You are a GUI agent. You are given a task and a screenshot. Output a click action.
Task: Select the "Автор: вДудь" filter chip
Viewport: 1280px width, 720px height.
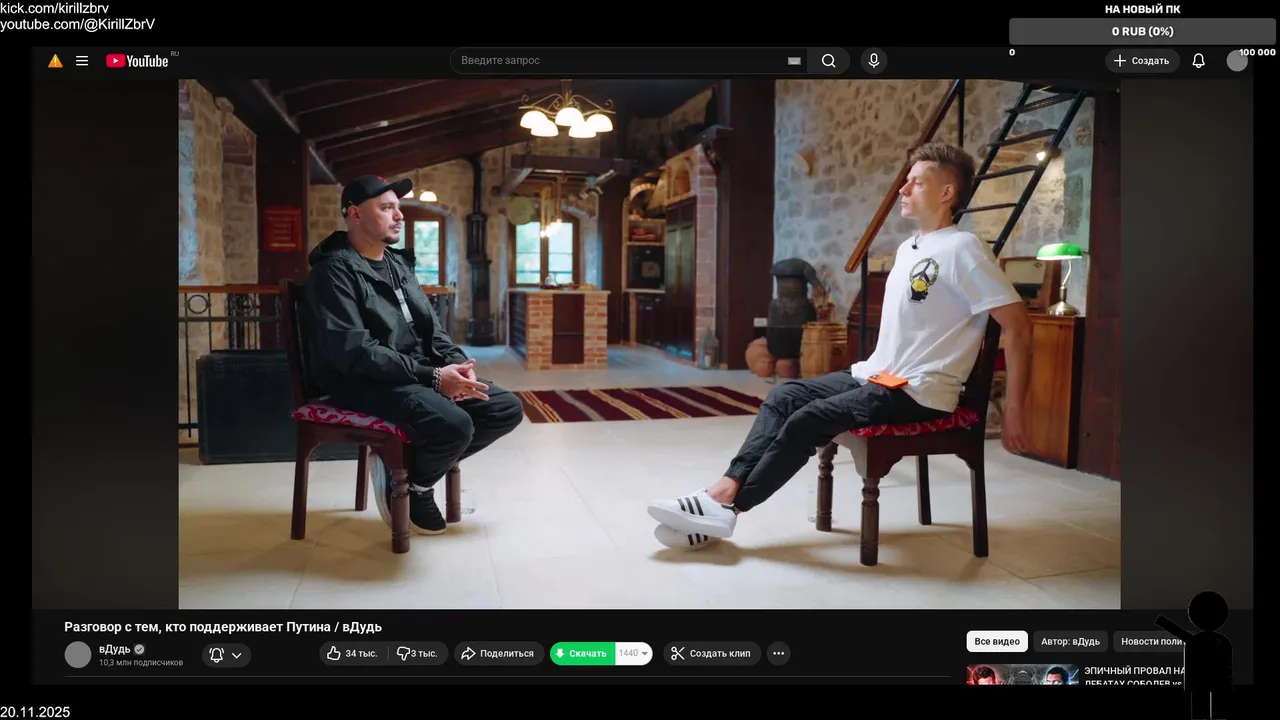pos(1070,641)
